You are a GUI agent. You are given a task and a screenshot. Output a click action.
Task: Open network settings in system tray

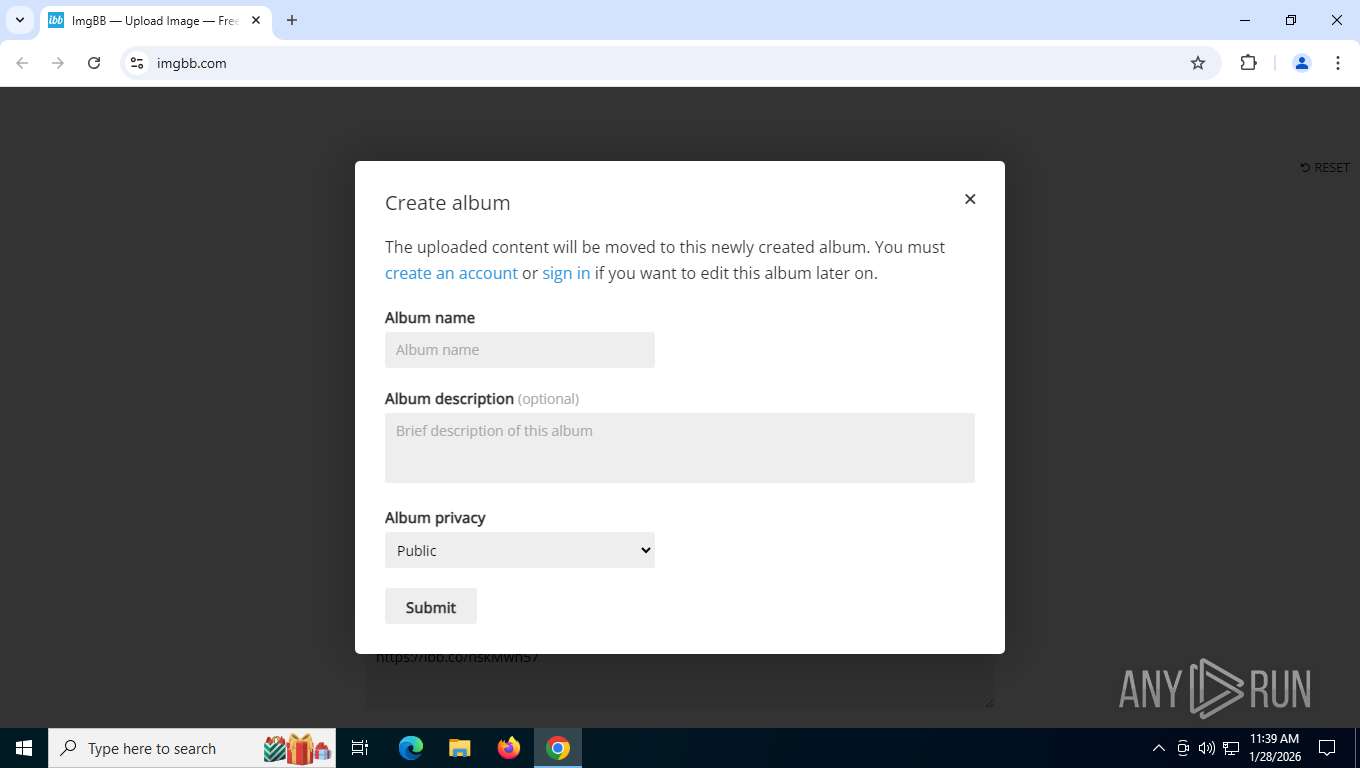click(1231, 748)
